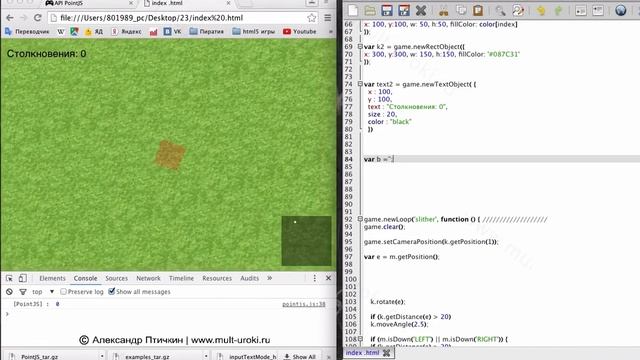This screenshot has width=640, height=360.
Task: Open dropdown arrow for PointJS_tar.gz download
Action: (x=102, y=356)
